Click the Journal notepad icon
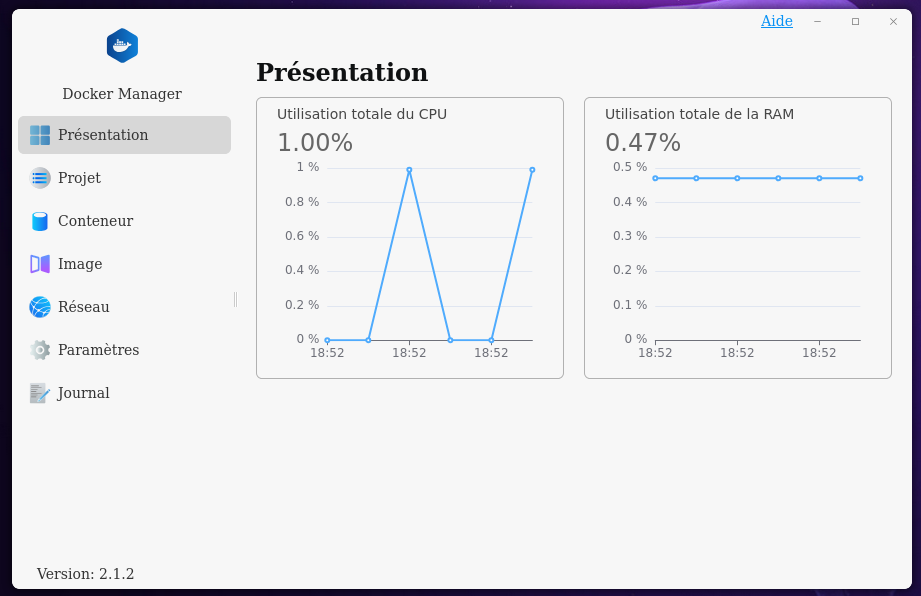The width and height of the screenshot is (921, 596). pos(40,393)
